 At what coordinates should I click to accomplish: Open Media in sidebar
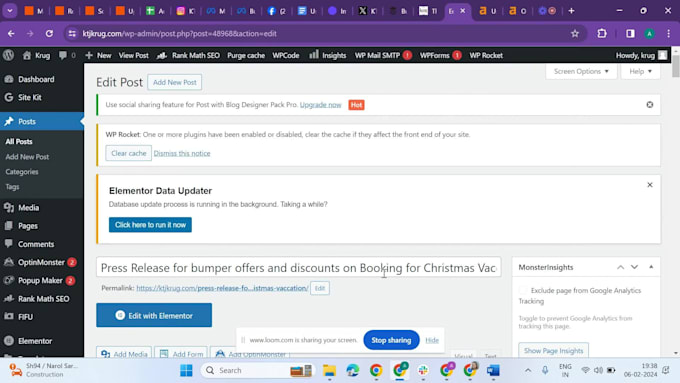pyautogui.click(x=42, y=208)
